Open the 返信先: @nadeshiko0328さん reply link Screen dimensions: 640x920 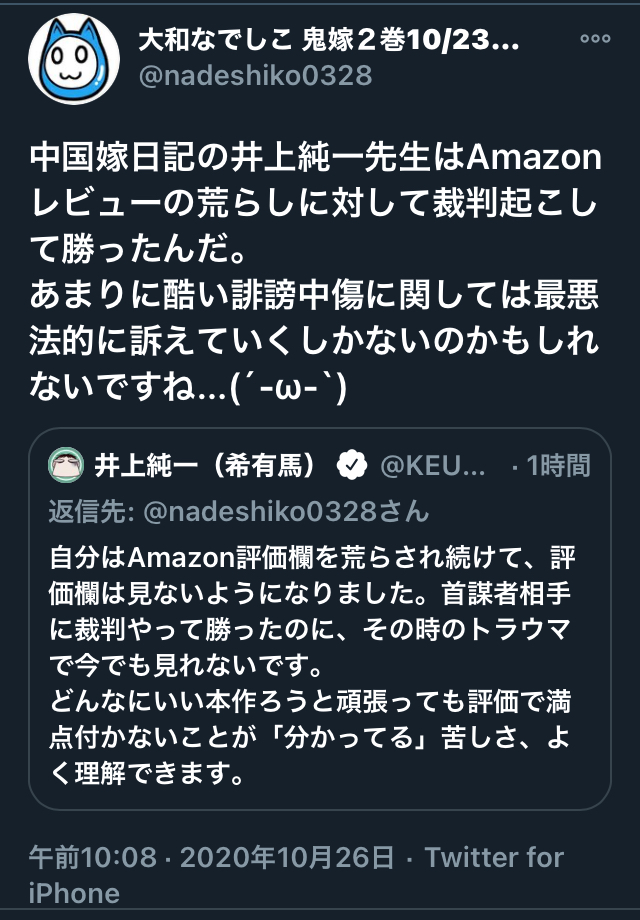click(x=238, y=512)
